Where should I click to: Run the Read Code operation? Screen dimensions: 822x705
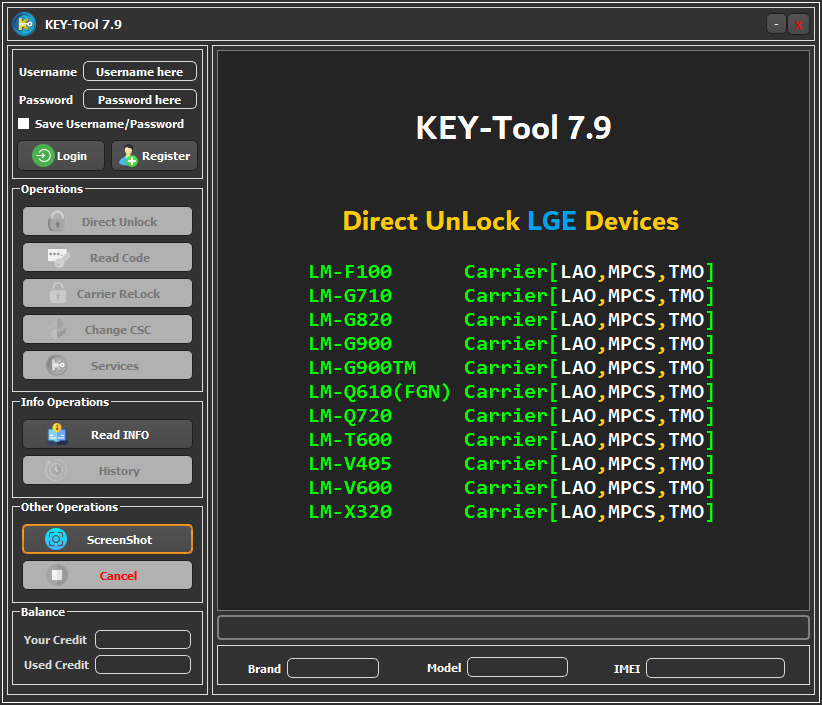[107, 257]
